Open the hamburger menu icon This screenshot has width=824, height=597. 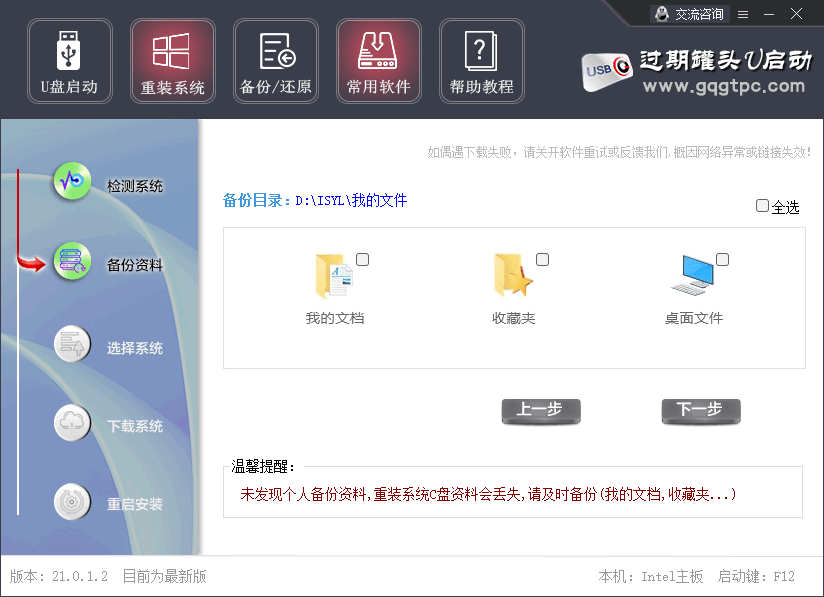coord(743,15)
